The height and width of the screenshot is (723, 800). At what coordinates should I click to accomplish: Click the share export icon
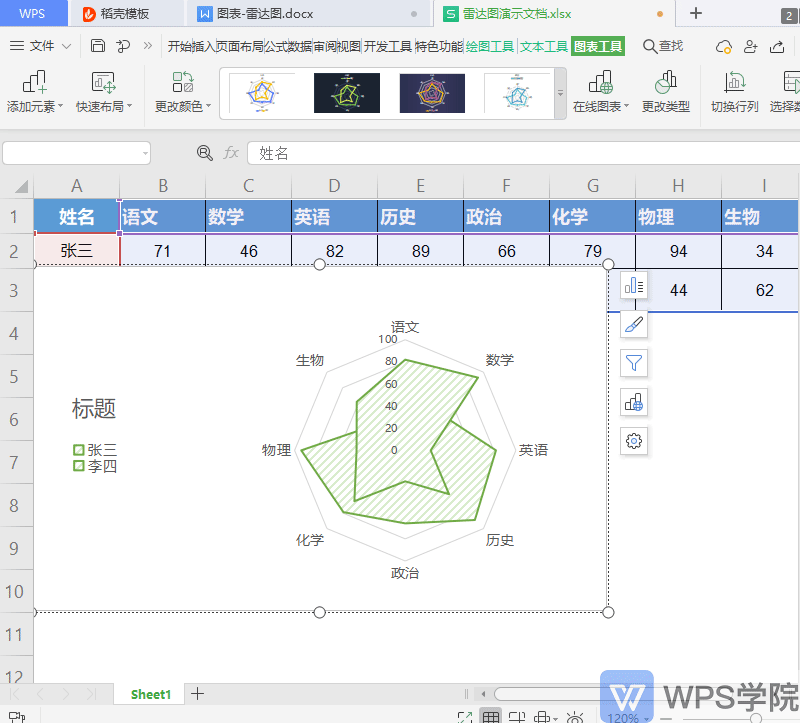[x=777, y=46]
